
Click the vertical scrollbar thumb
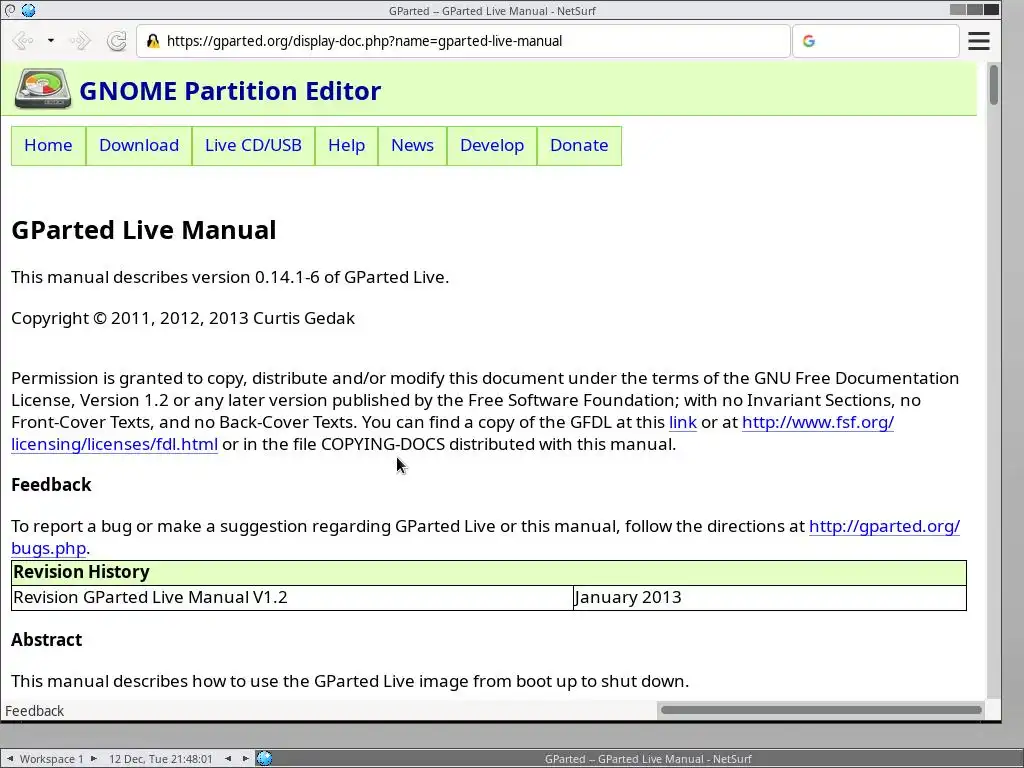click(x=993, y=85)
